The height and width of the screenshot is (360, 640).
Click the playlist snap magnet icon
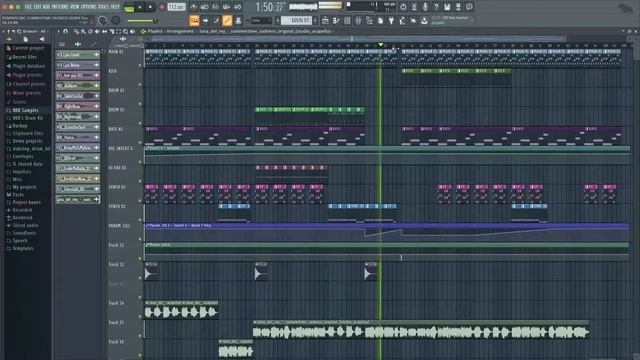(65, 31)
